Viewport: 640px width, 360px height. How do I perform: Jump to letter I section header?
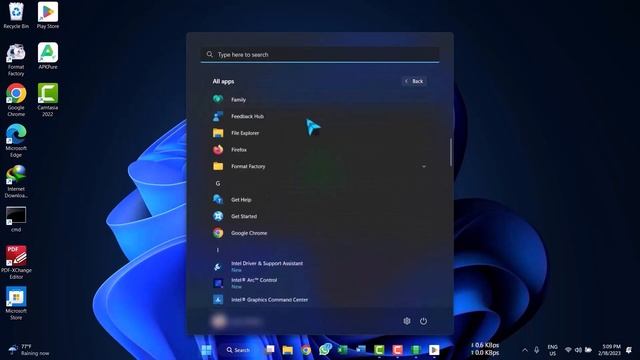click(218, 250)
